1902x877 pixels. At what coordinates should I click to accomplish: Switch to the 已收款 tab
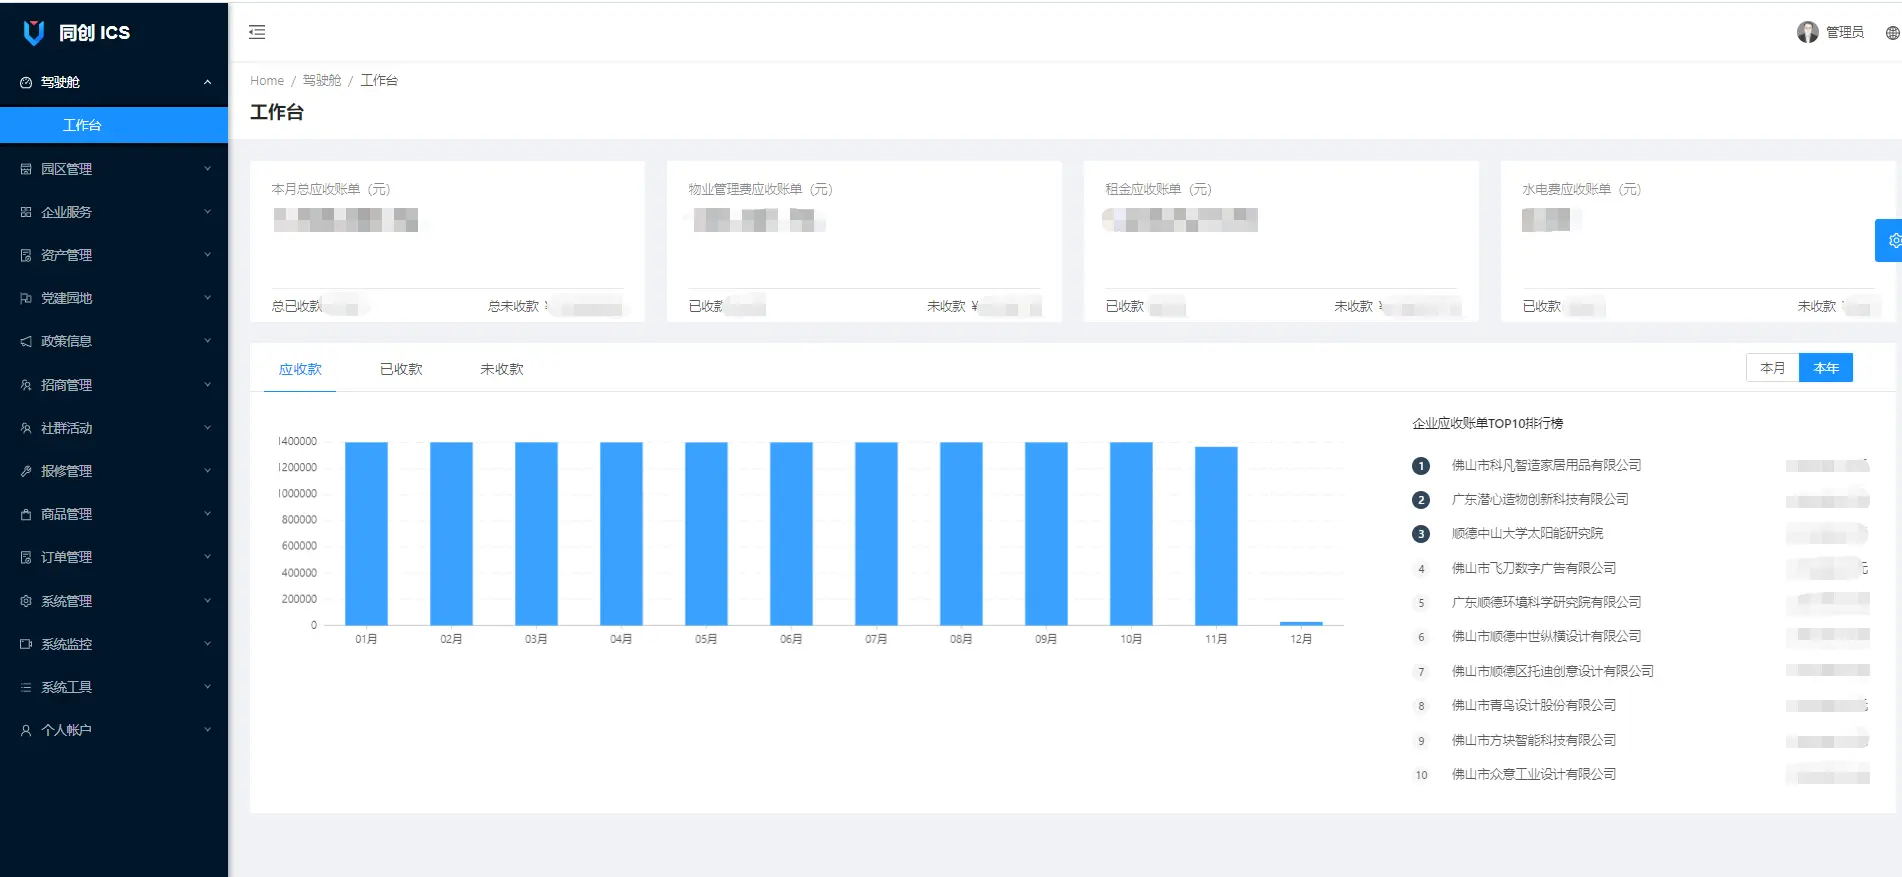coord(401,369)
